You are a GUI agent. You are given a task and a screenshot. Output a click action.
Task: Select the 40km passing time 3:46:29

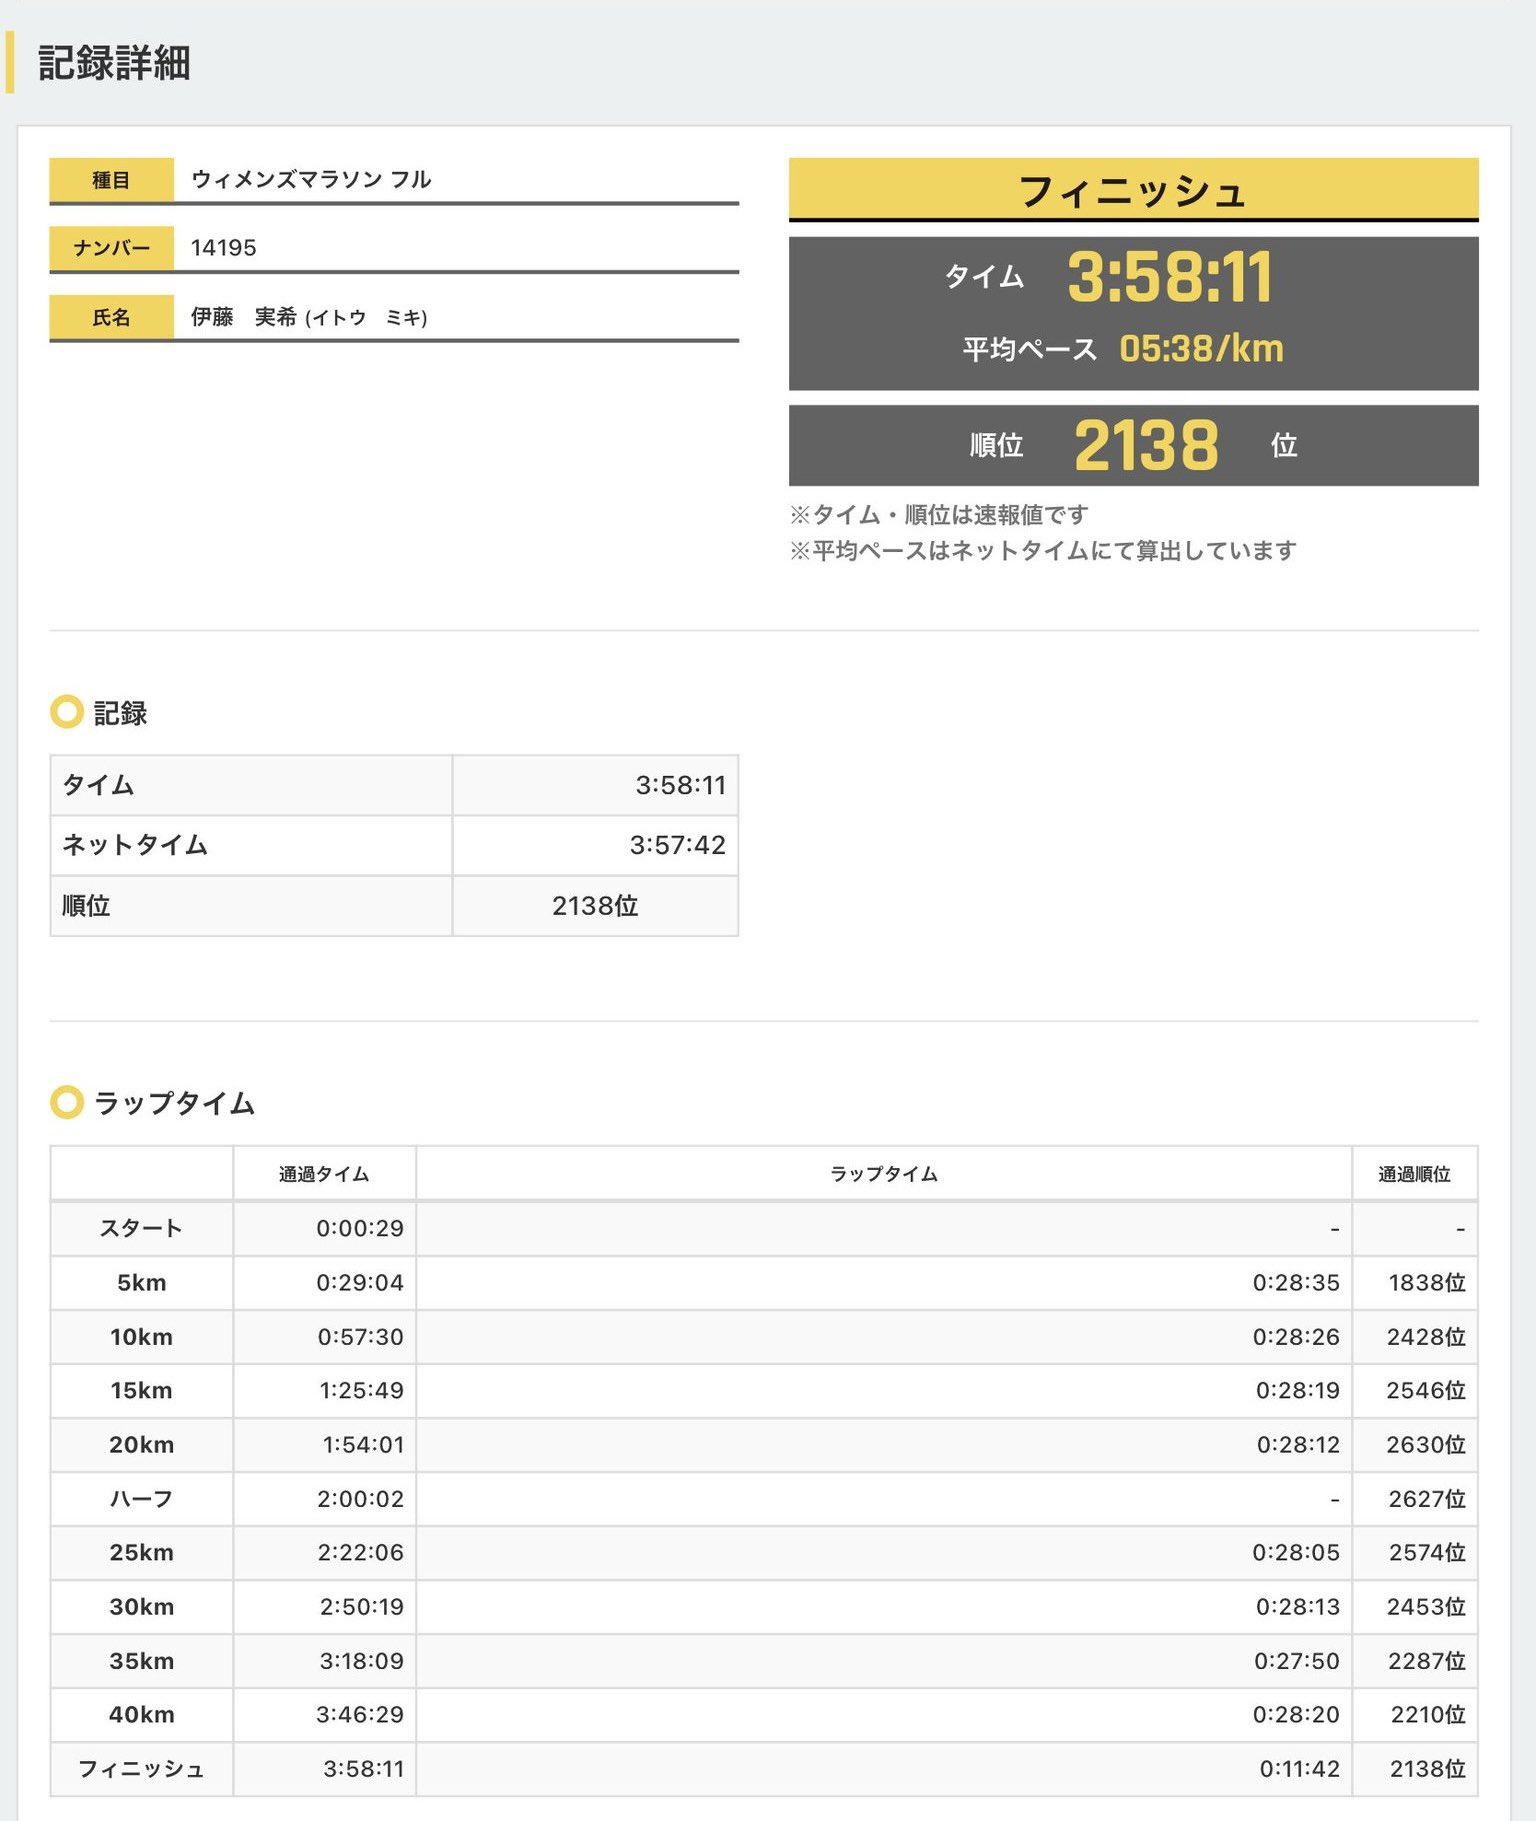pos(360,1714)
